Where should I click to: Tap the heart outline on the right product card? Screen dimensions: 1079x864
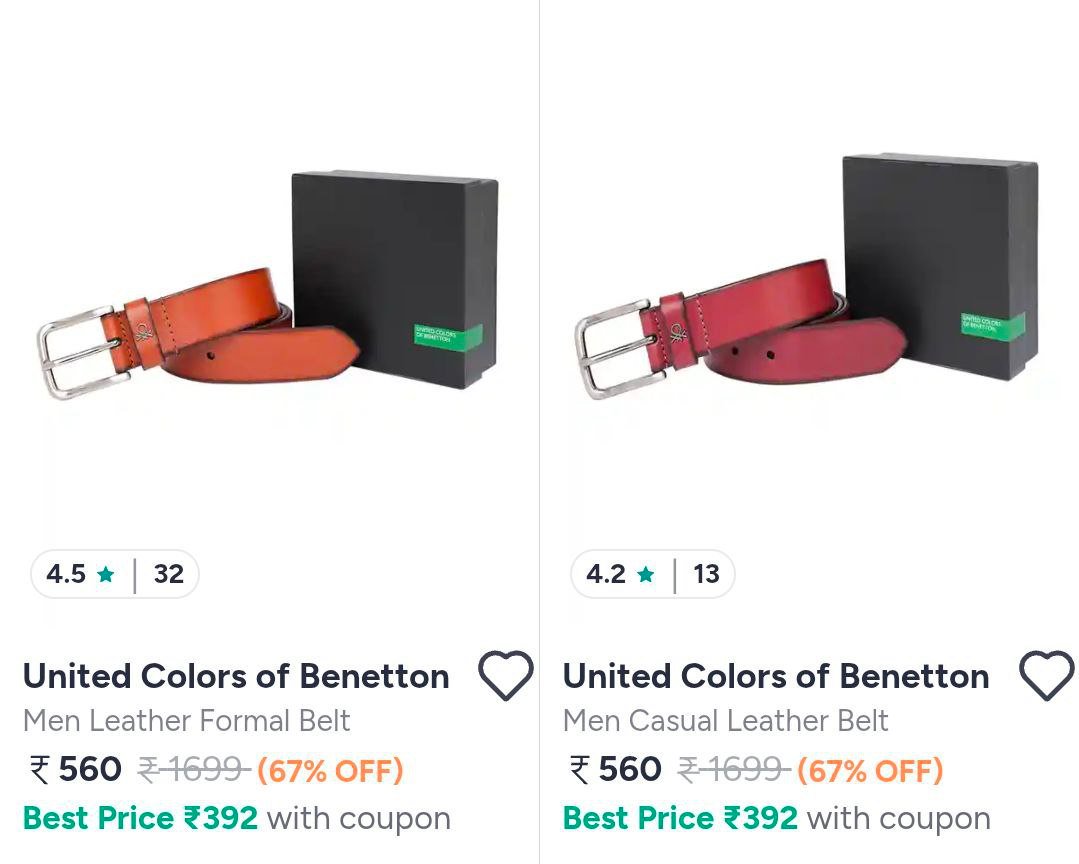pyautogui.click(x=1046, y=674)
